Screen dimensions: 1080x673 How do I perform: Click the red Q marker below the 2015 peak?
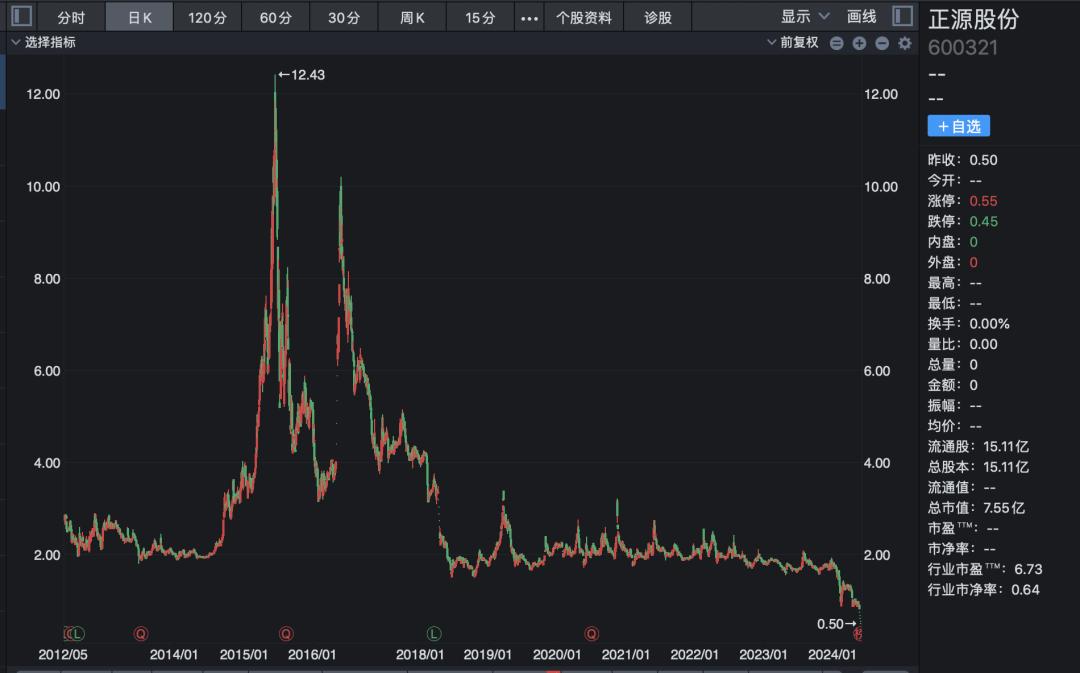tap(286, 633)
